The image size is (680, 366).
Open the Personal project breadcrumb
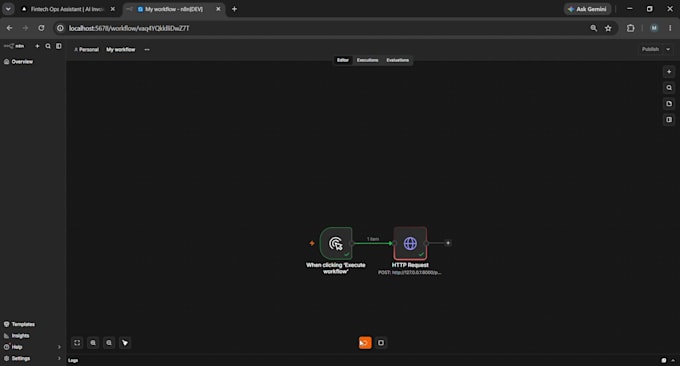86,49
